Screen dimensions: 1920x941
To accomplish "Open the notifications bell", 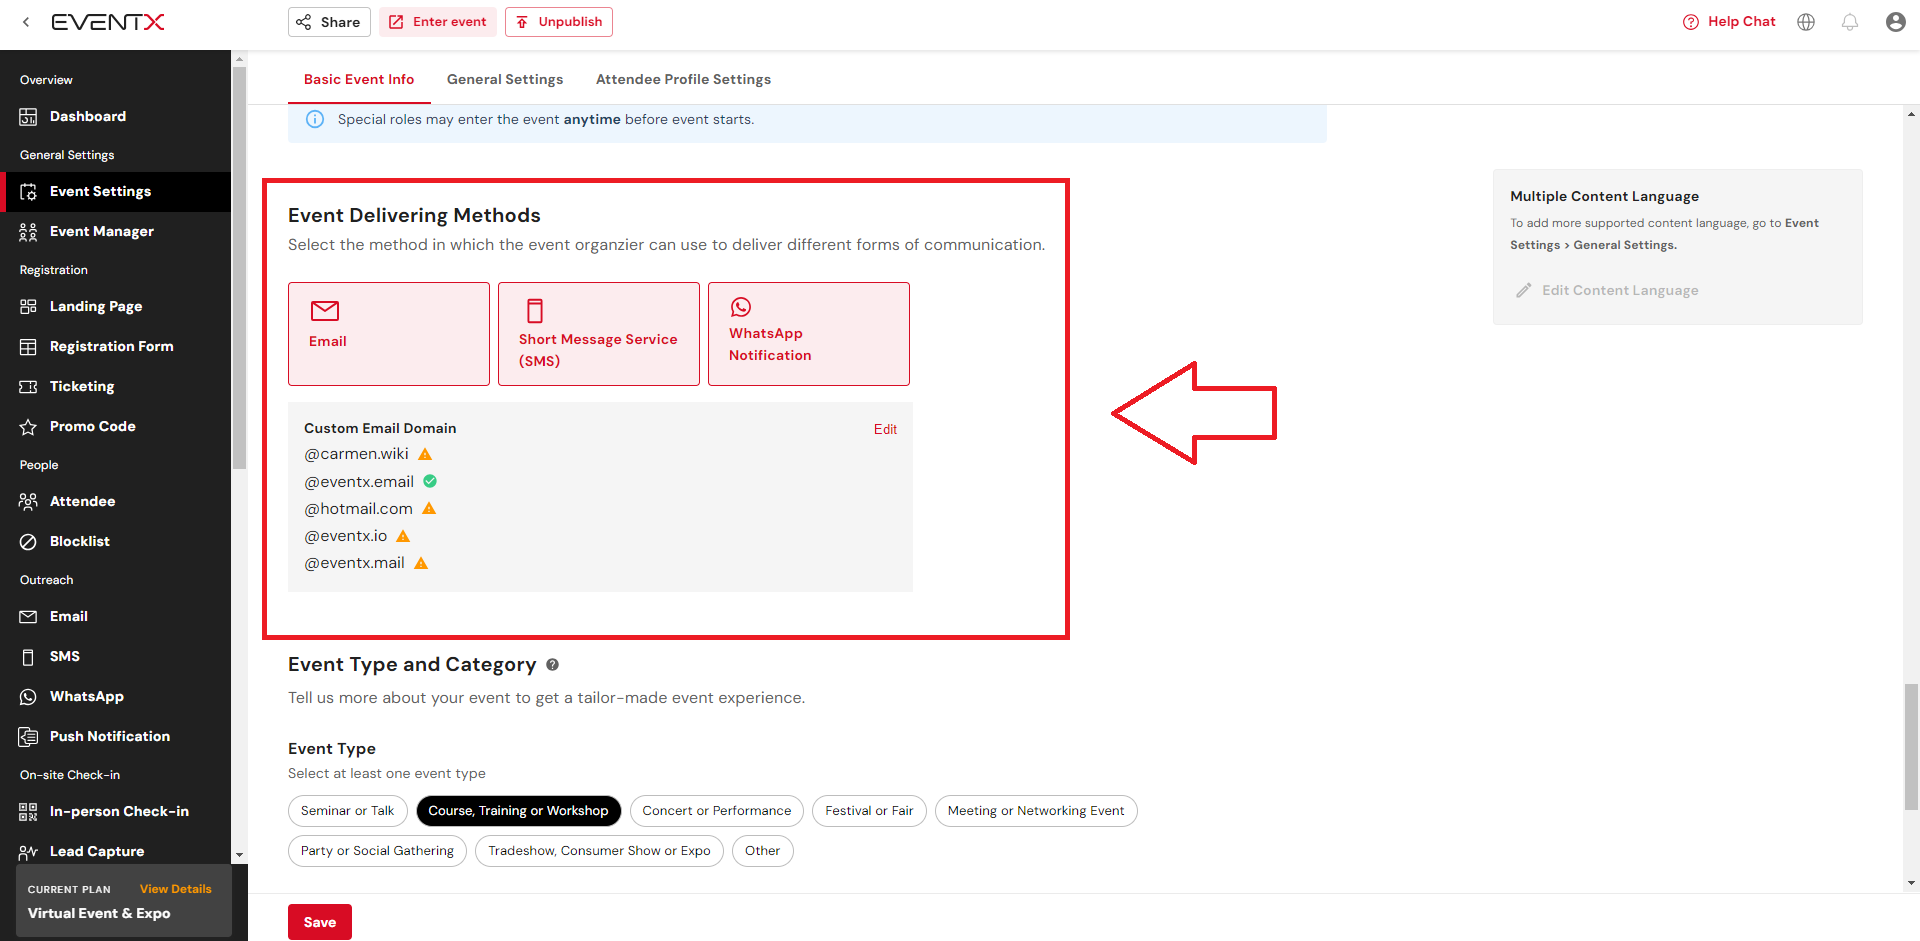I will coord(1850,22).
